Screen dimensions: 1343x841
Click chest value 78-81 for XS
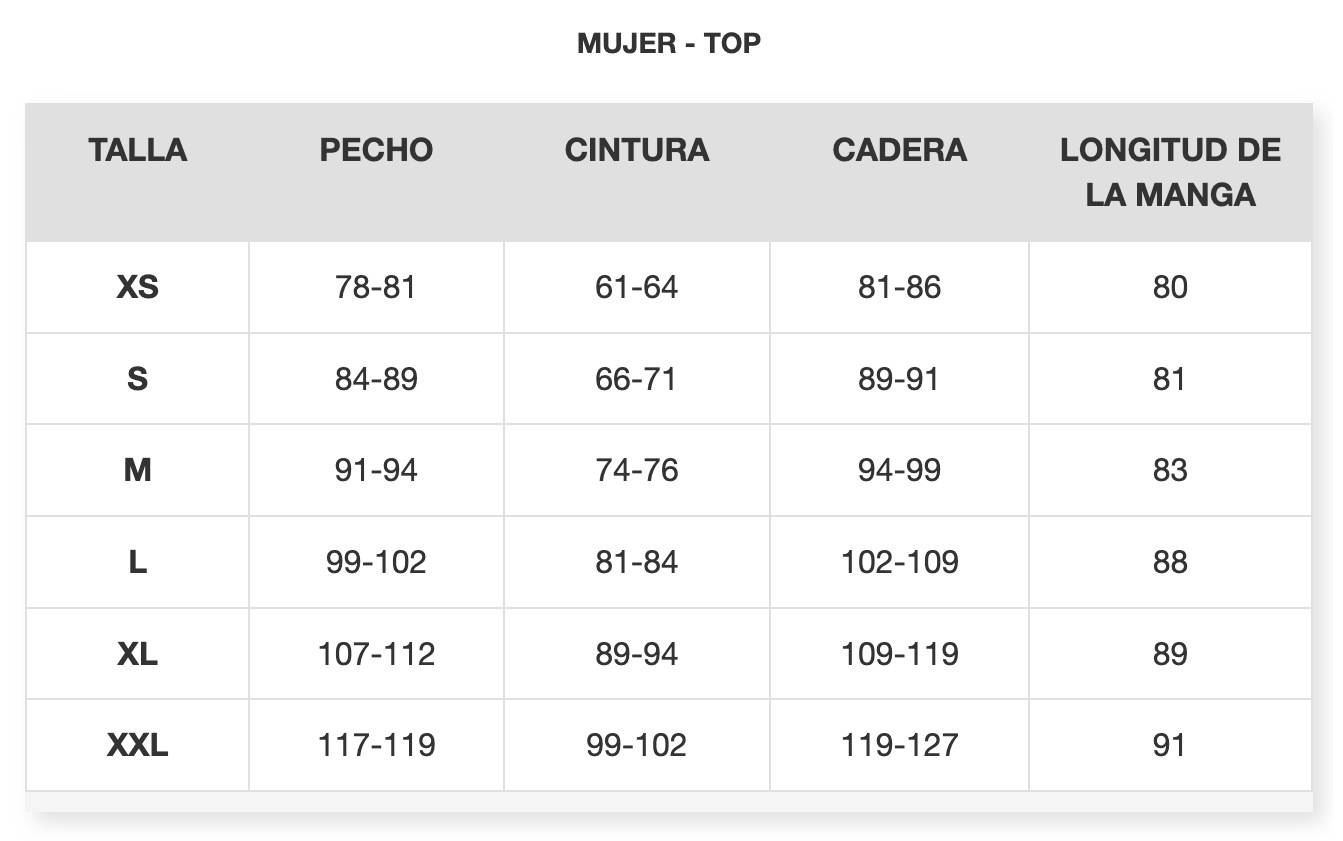376,288
